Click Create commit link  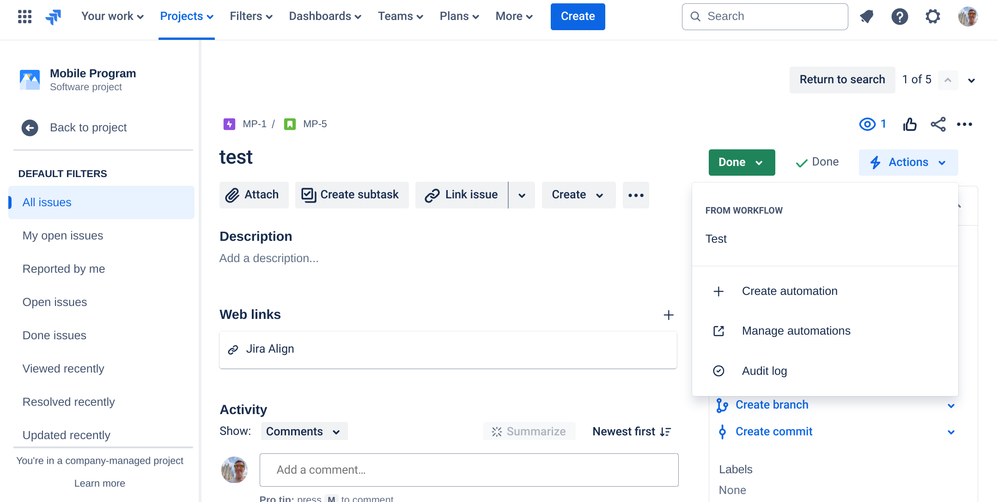pyautogui.click(x=773, y=431)
